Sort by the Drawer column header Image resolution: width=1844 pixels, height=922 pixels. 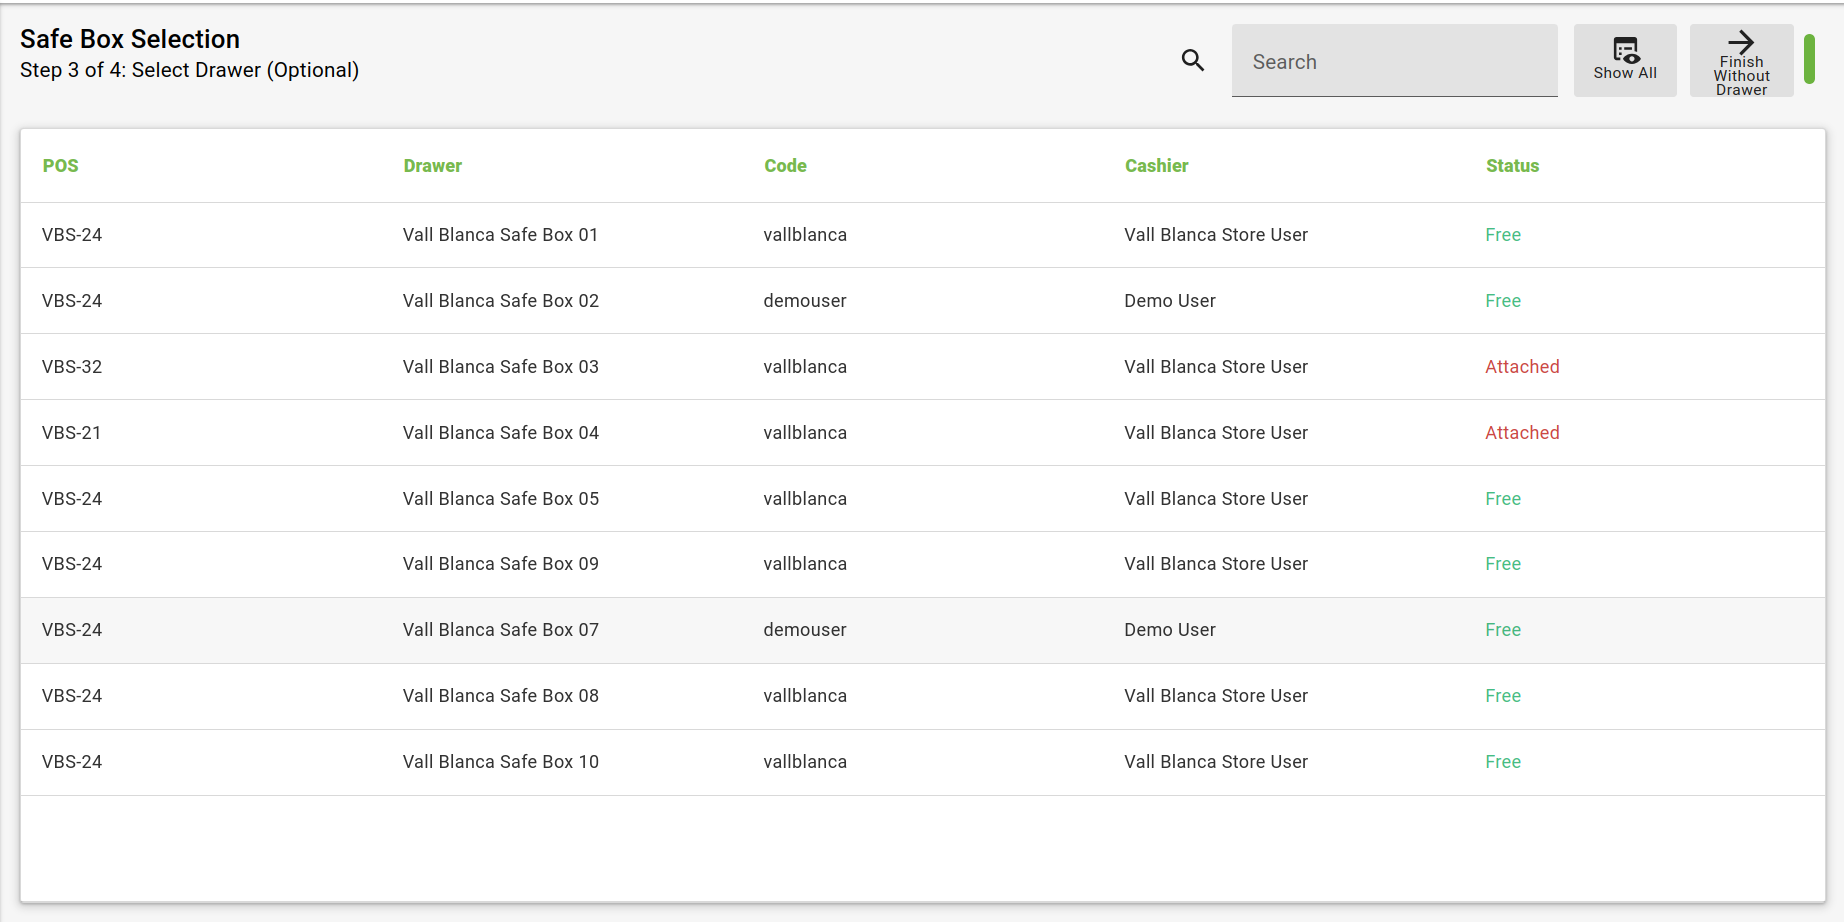point(432,166)
